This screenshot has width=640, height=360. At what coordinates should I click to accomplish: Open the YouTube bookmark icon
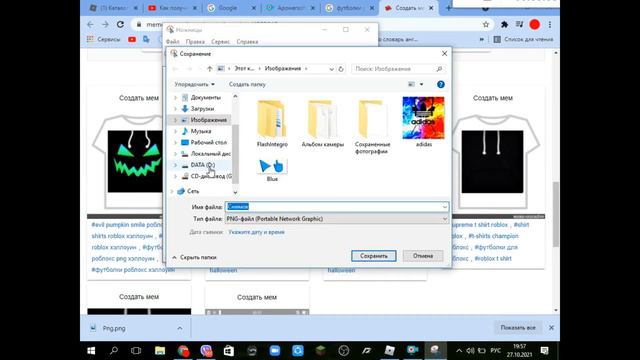[x=132, y=39]
